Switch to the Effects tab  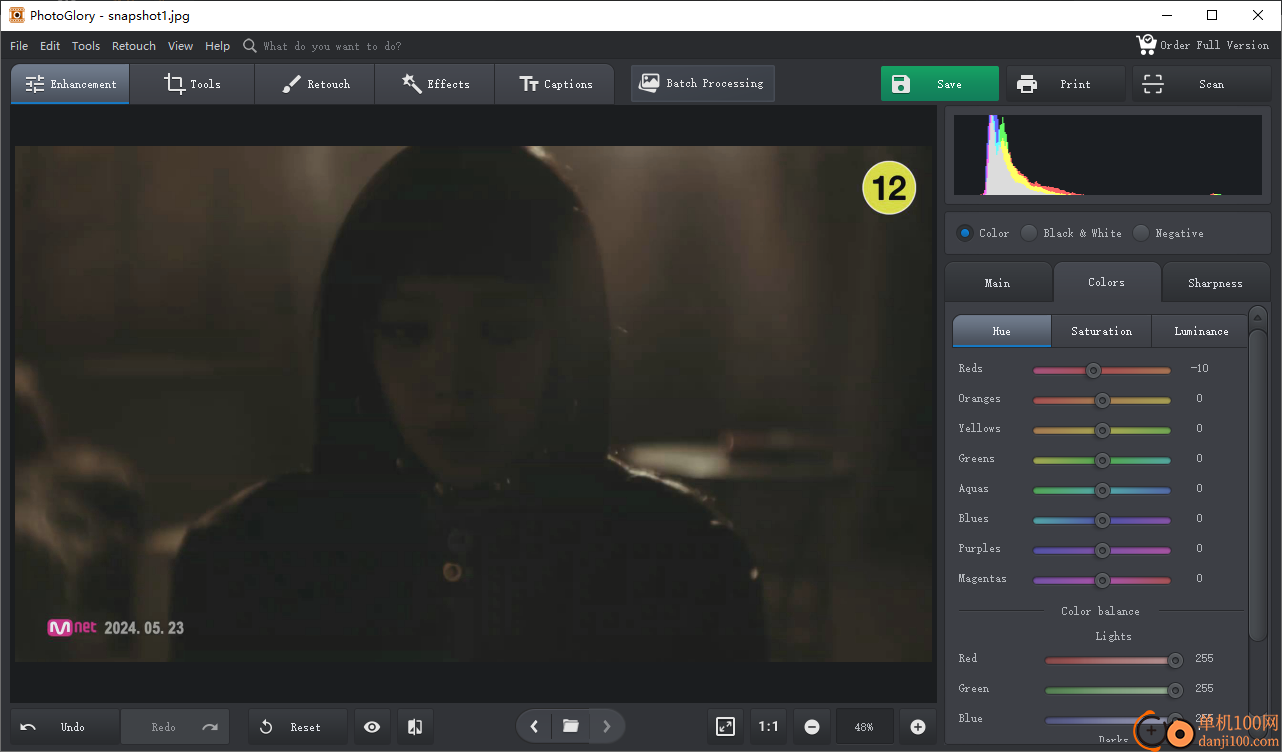[435, 84]
